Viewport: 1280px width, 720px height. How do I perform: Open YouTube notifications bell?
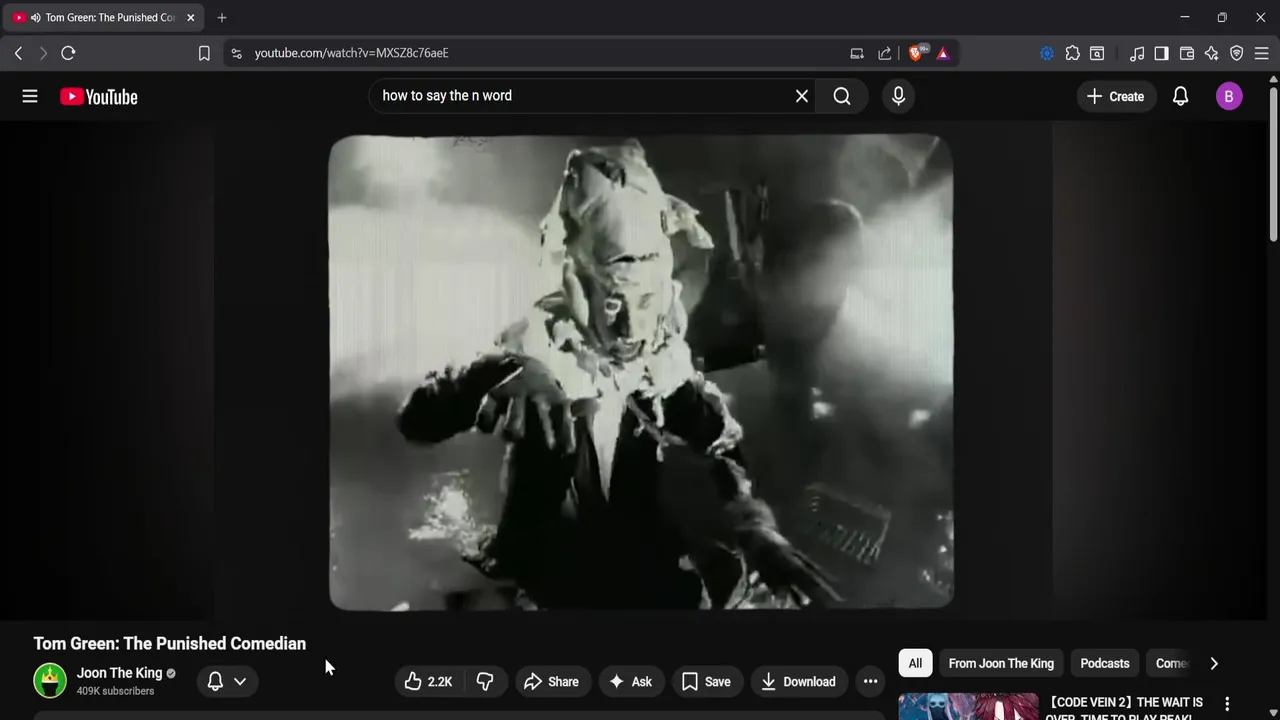(1181, 96)
